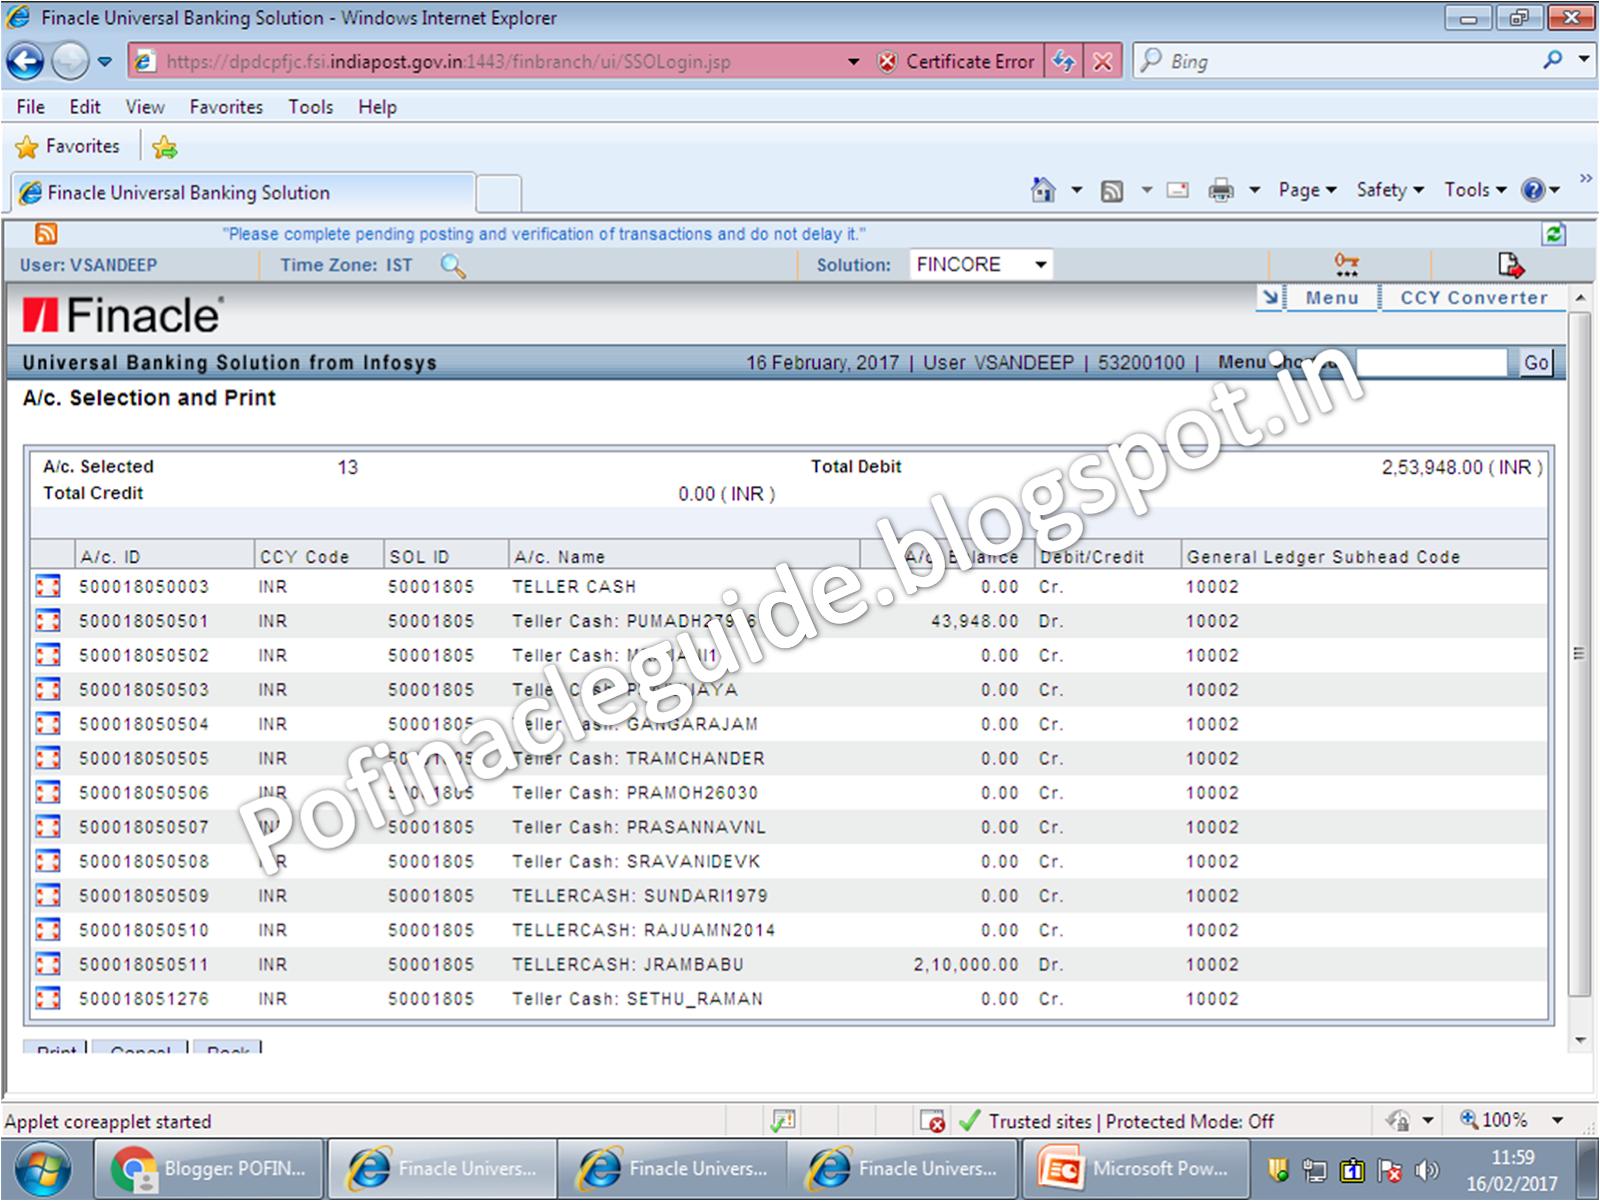1600x1201 pixels.
Task: Click the exit document icon near top right
Action: point(1511,264)
